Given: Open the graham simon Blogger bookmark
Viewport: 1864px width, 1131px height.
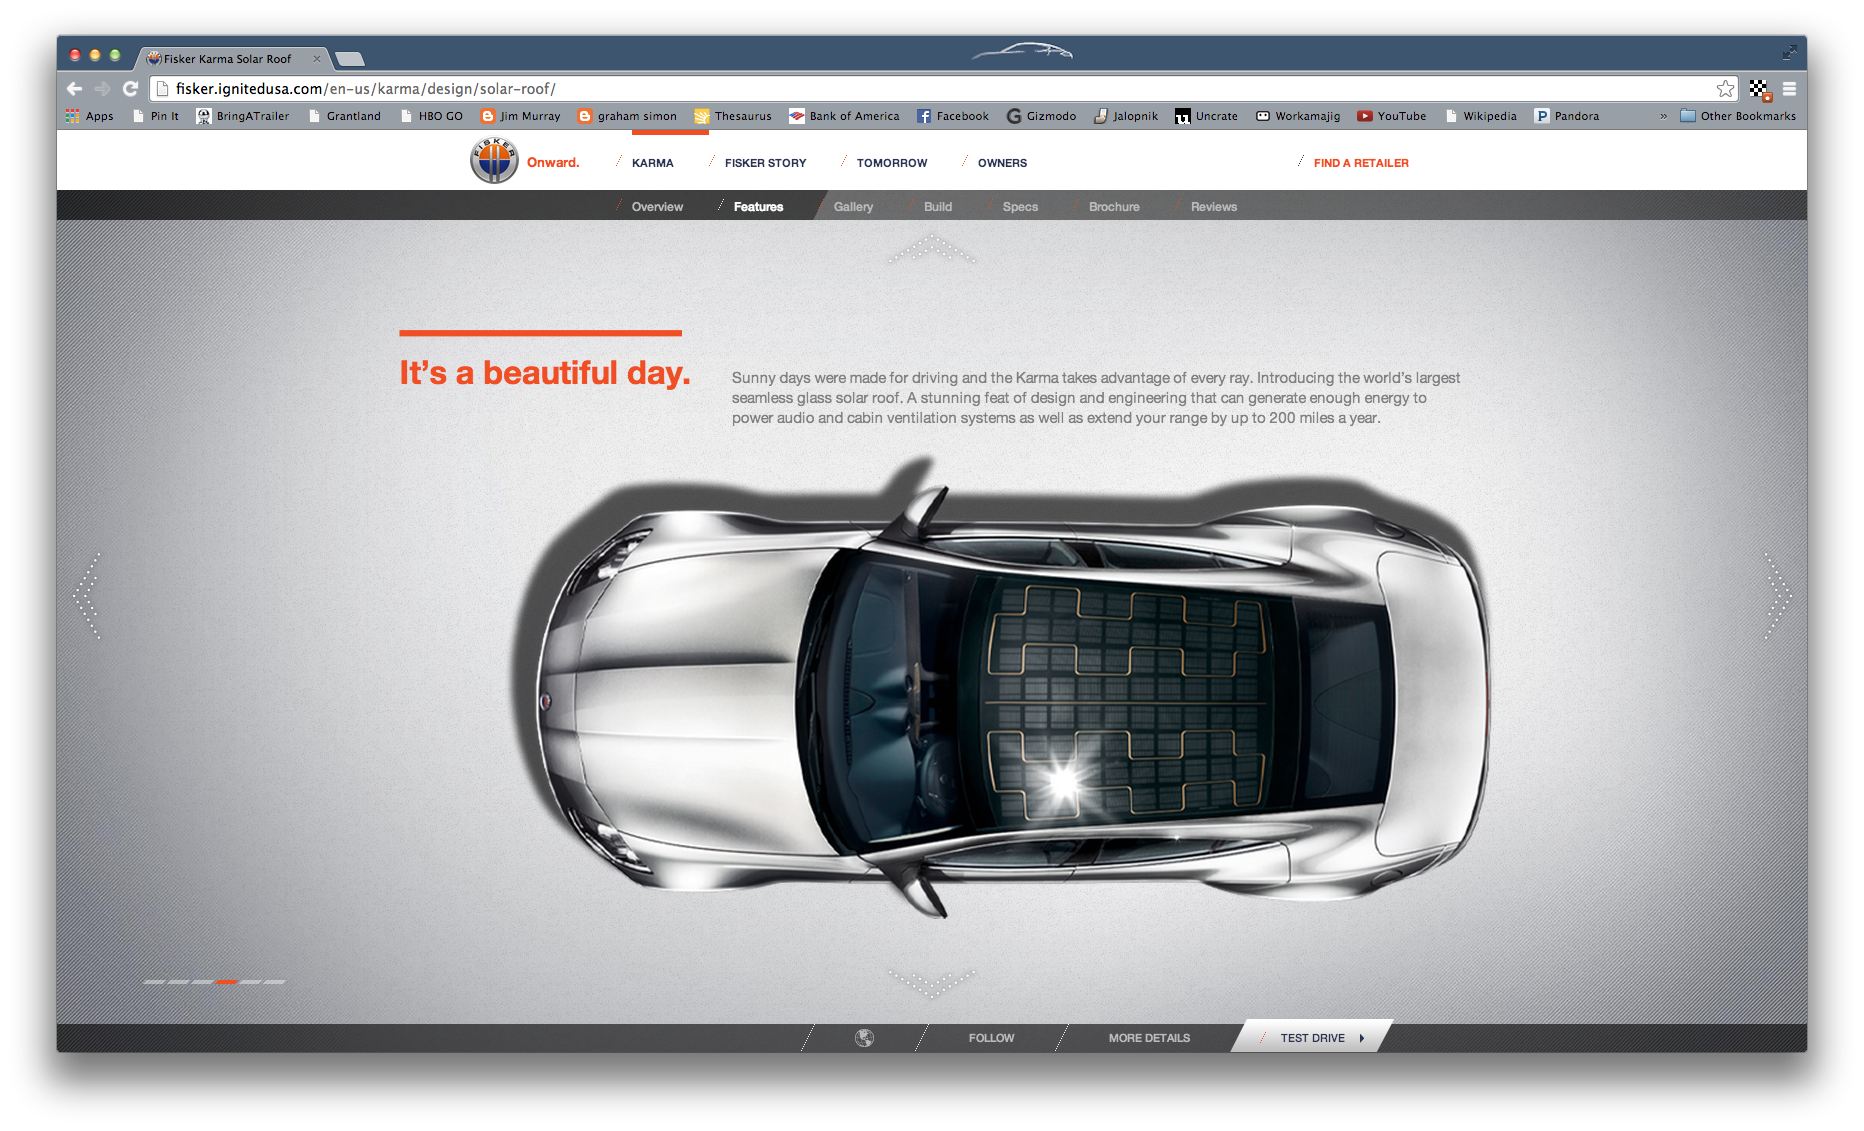Looking at the screenshot, I should point(627,116).
